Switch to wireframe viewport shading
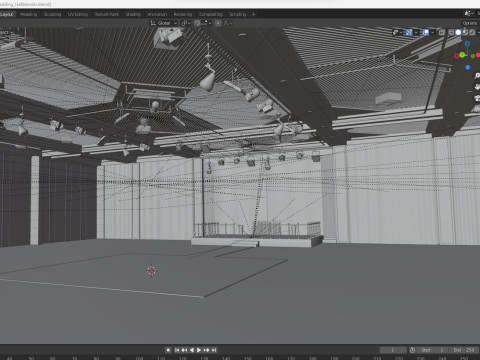Viewport: 480px width, 360px height. (451, 32)
